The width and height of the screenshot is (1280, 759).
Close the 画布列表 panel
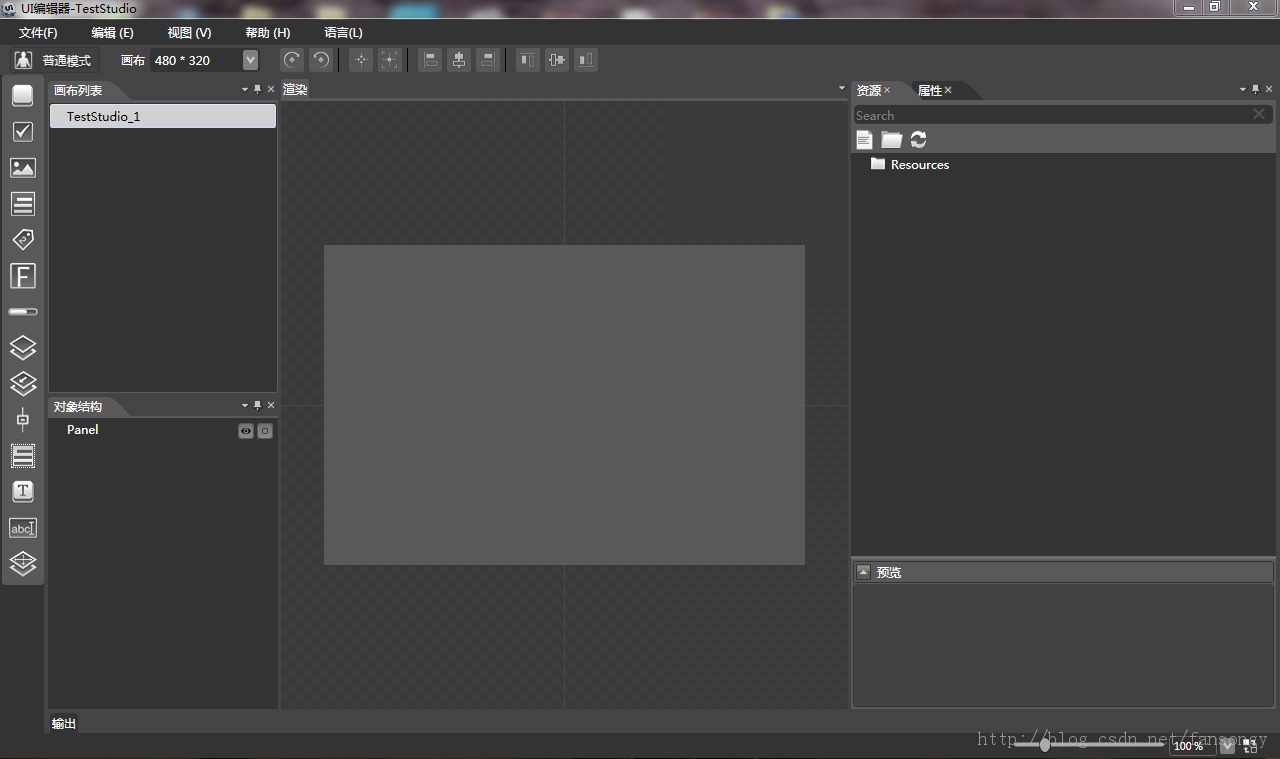pos(270,89)
